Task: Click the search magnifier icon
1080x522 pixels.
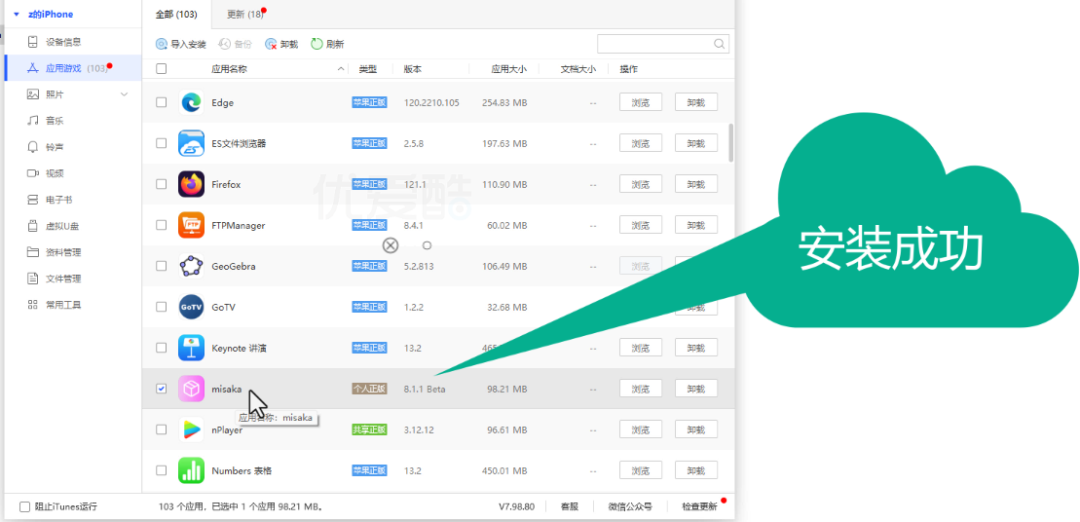Action: (718, 44)
